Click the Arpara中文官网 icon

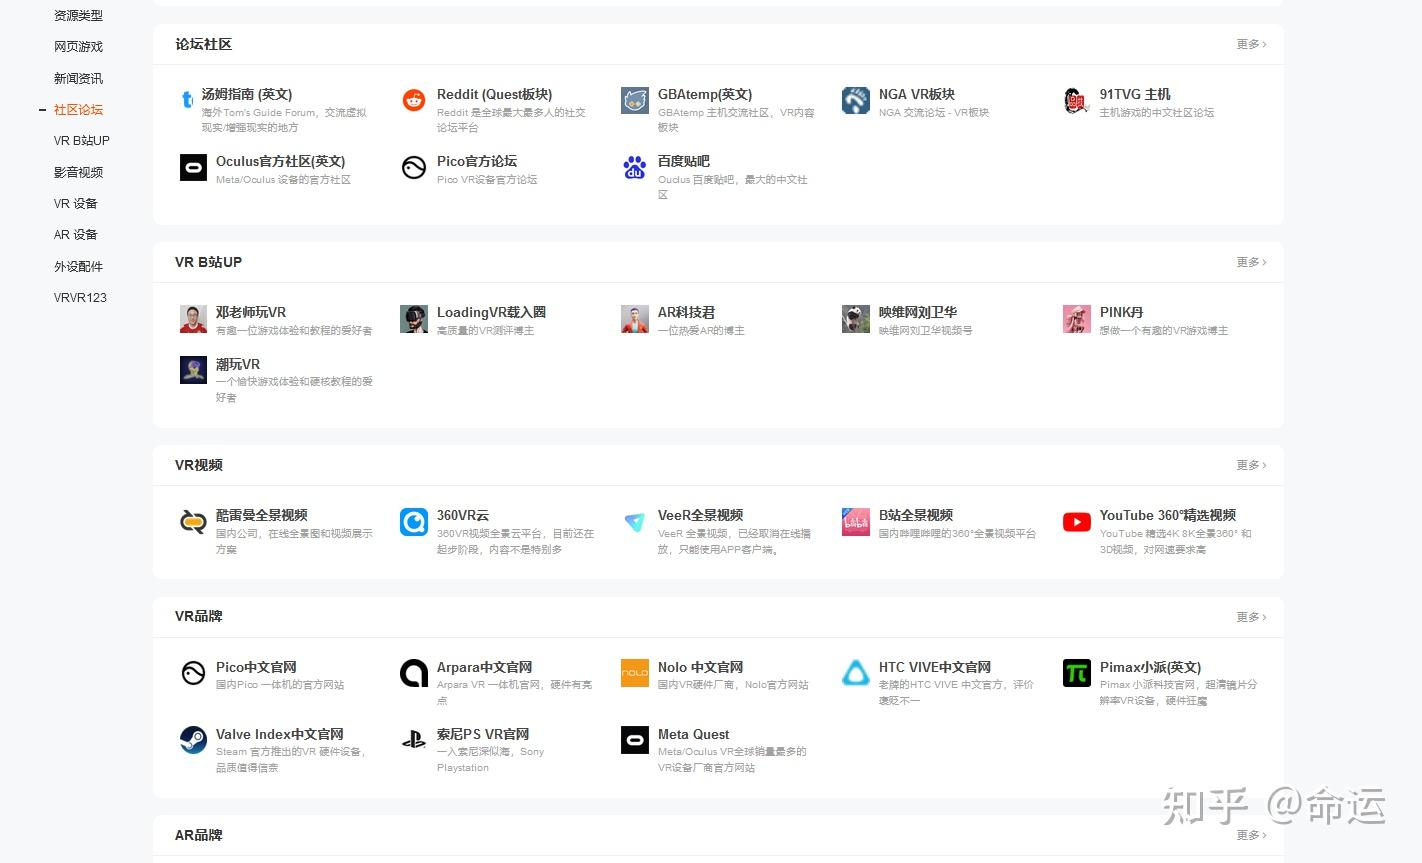(x=414, y=673)
